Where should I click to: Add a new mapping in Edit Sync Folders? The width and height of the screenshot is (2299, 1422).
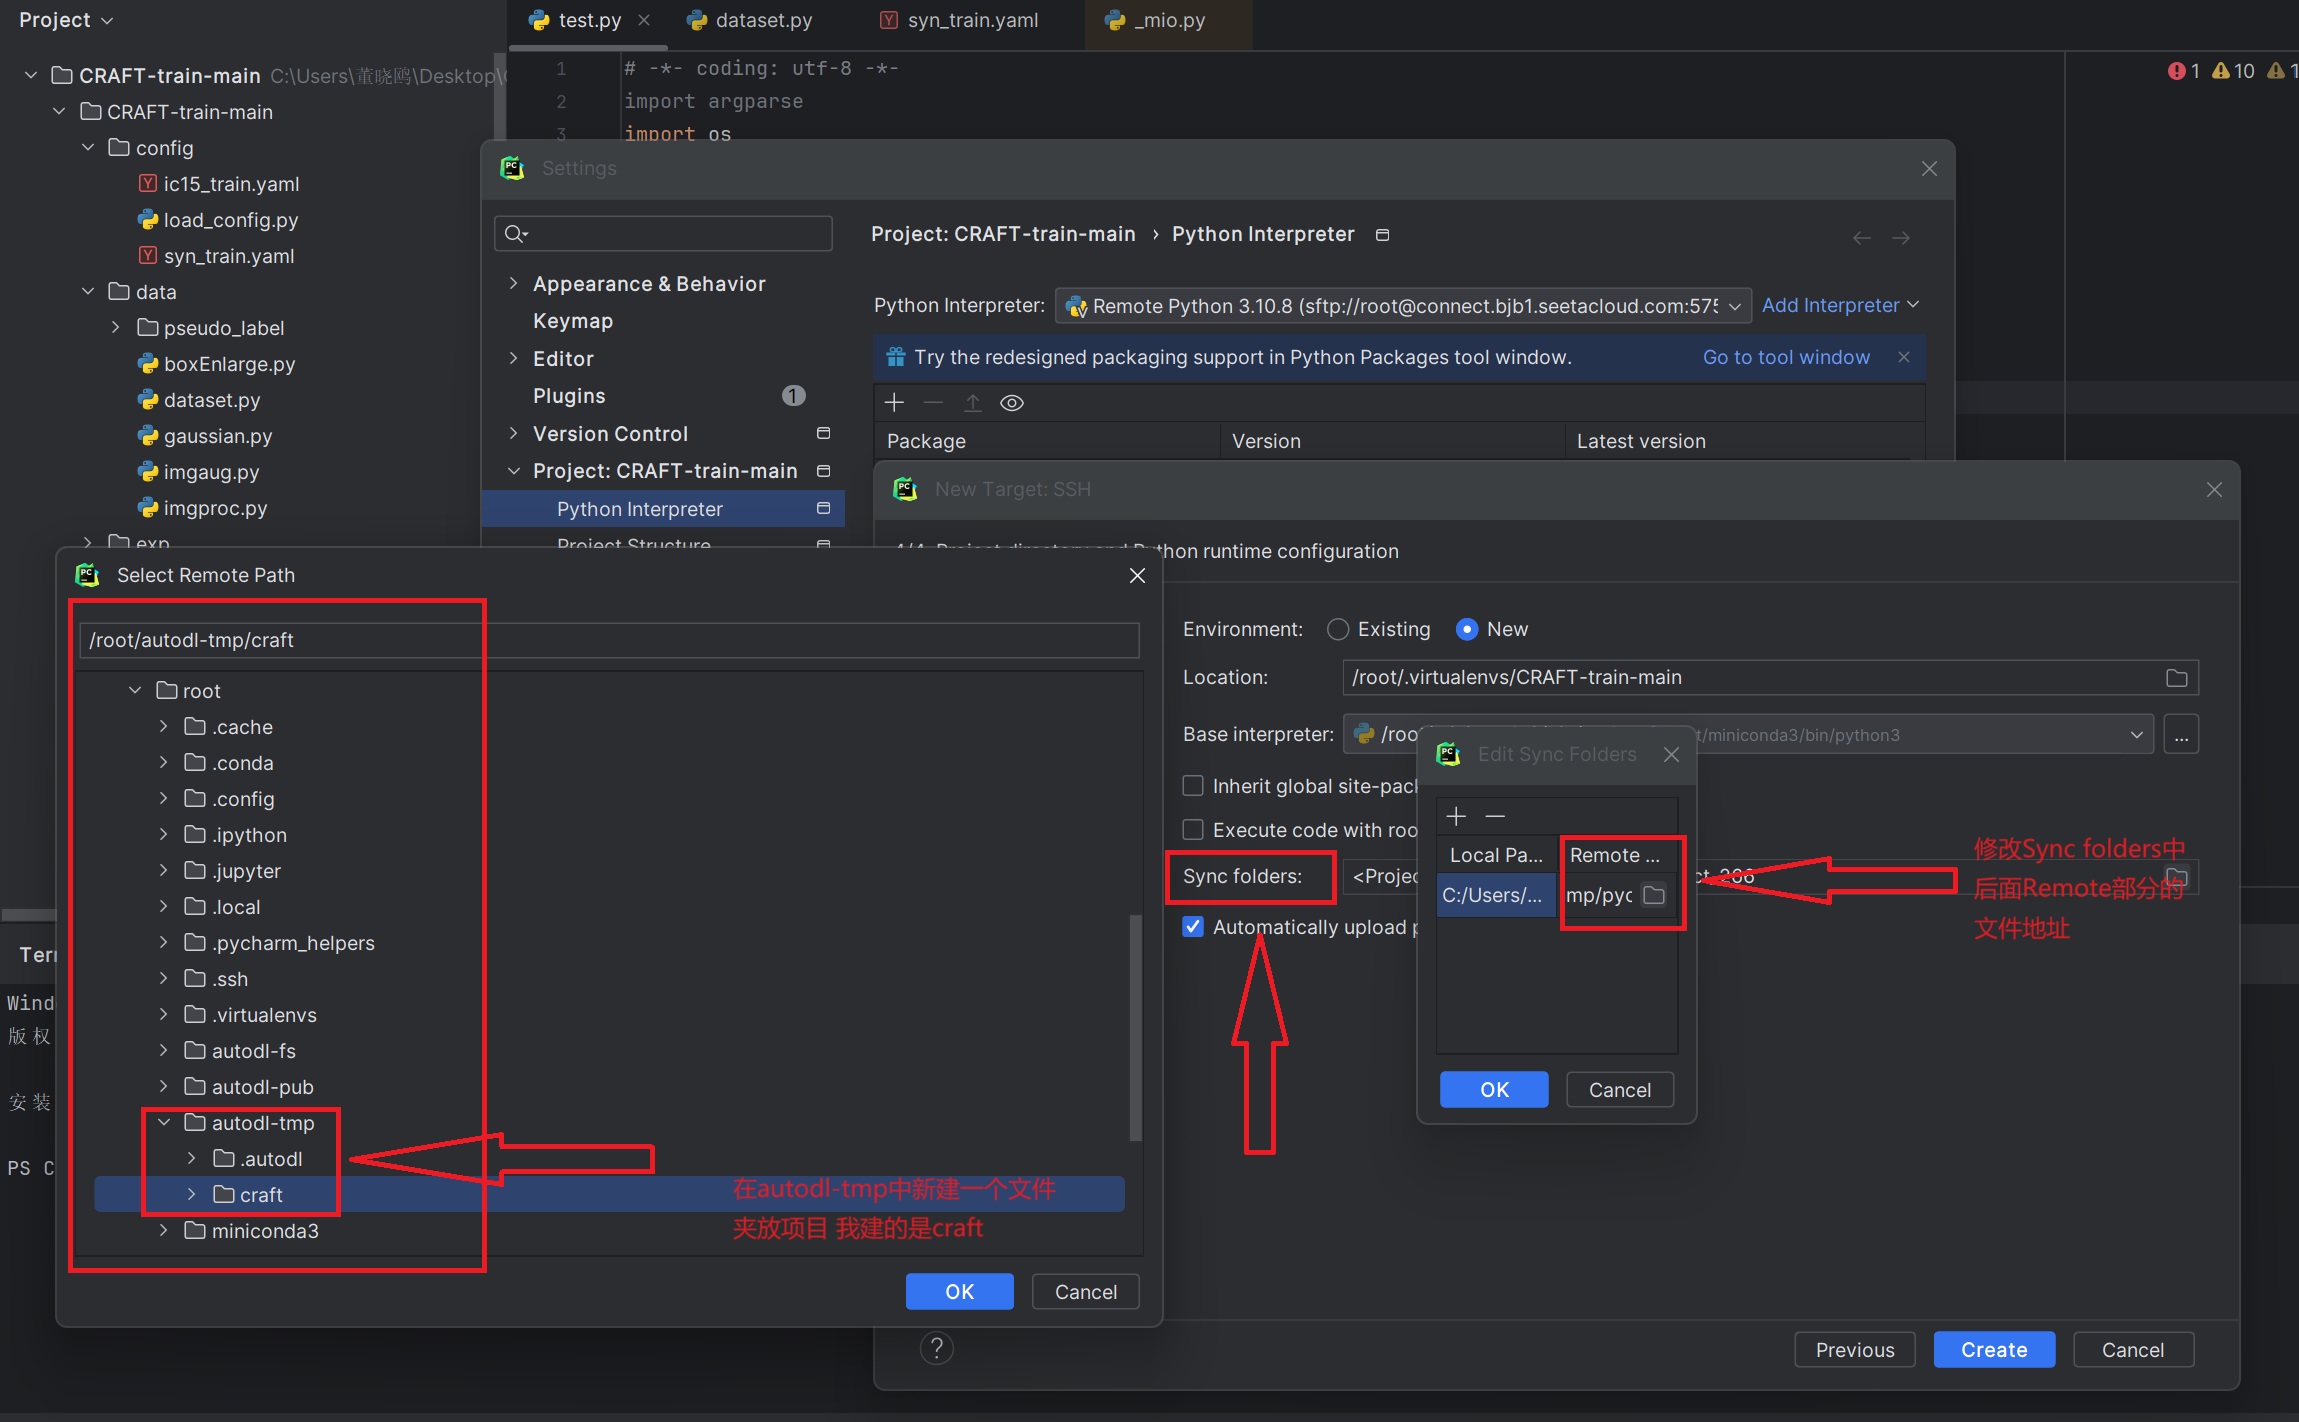tap(1456, 817)
